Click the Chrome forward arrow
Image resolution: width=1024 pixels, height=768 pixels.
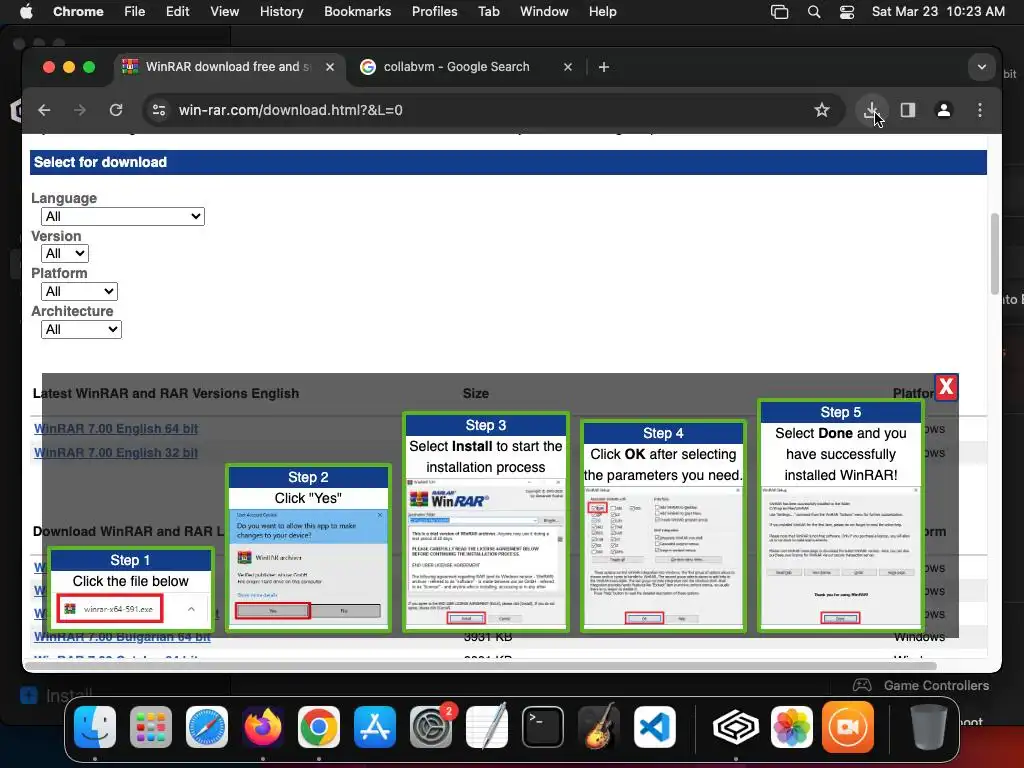[80, 110]
